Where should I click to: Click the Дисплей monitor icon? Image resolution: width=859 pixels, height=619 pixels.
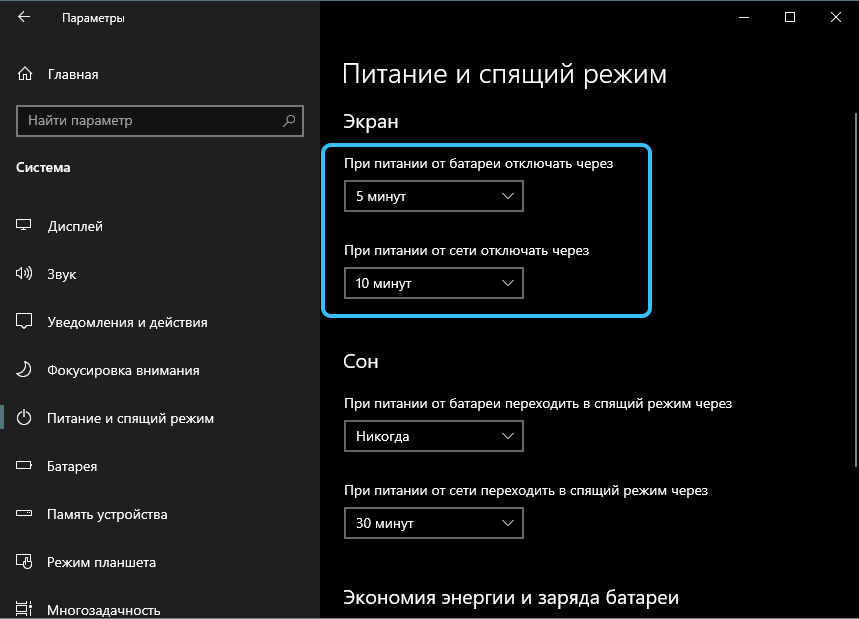click(25, 226)
